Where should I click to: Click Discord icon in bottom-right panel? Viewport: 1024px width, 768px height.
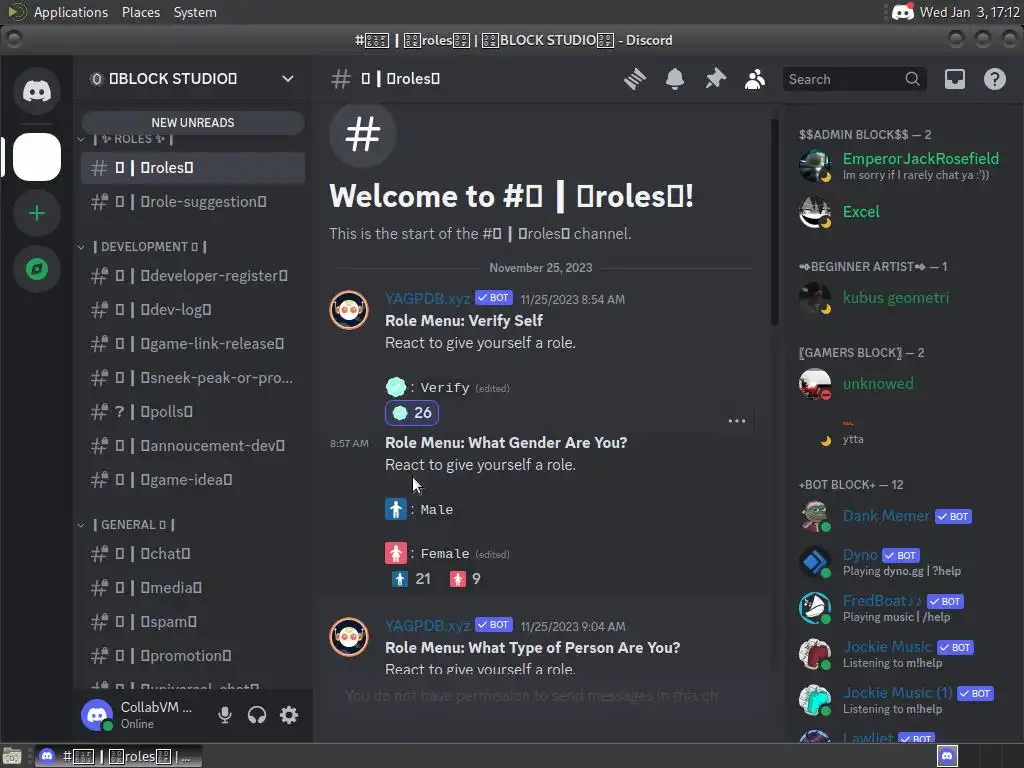947,756
